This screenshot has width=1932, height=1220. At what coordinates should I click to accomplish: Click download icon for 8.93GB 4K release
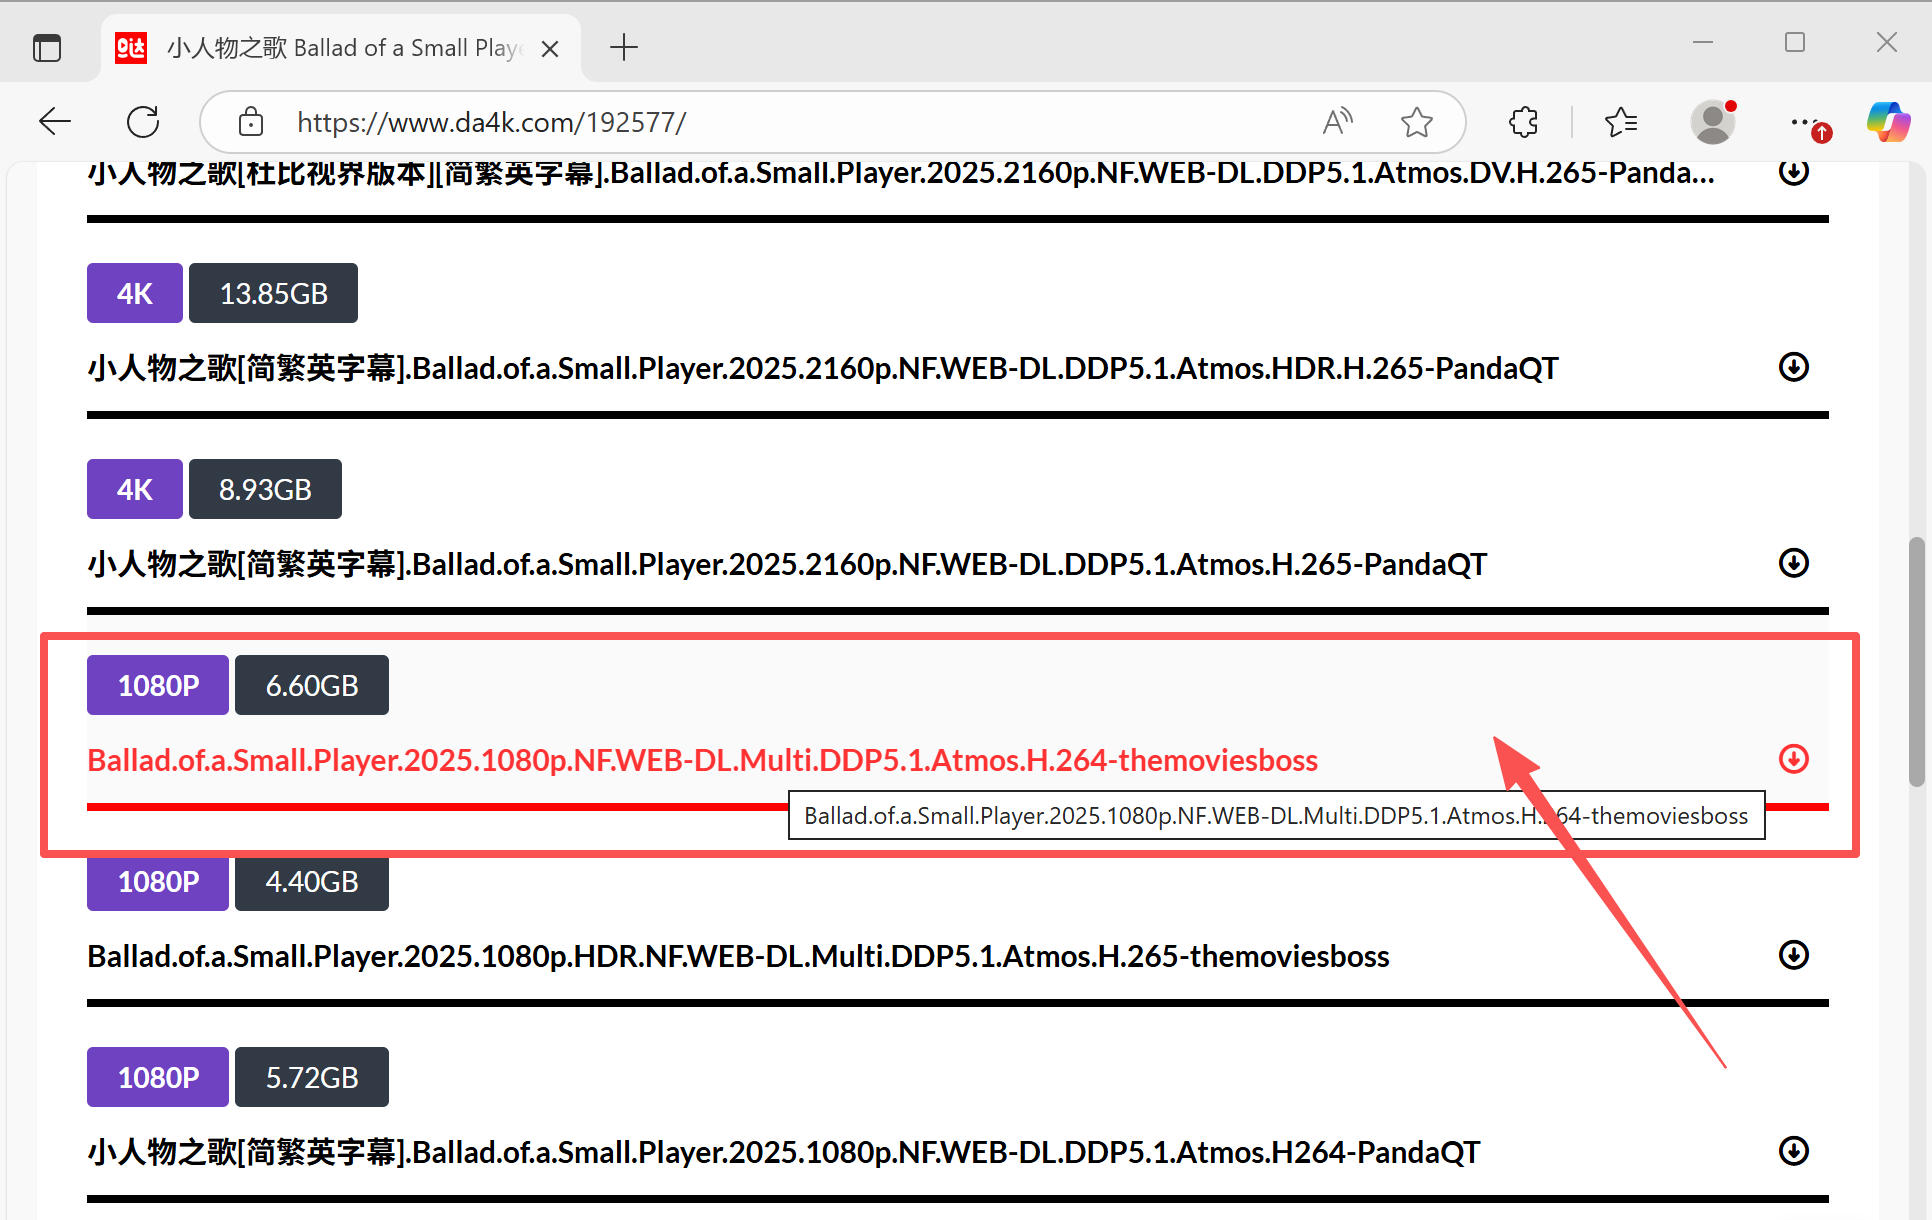pyautogui.click(x=1793, y=563)
